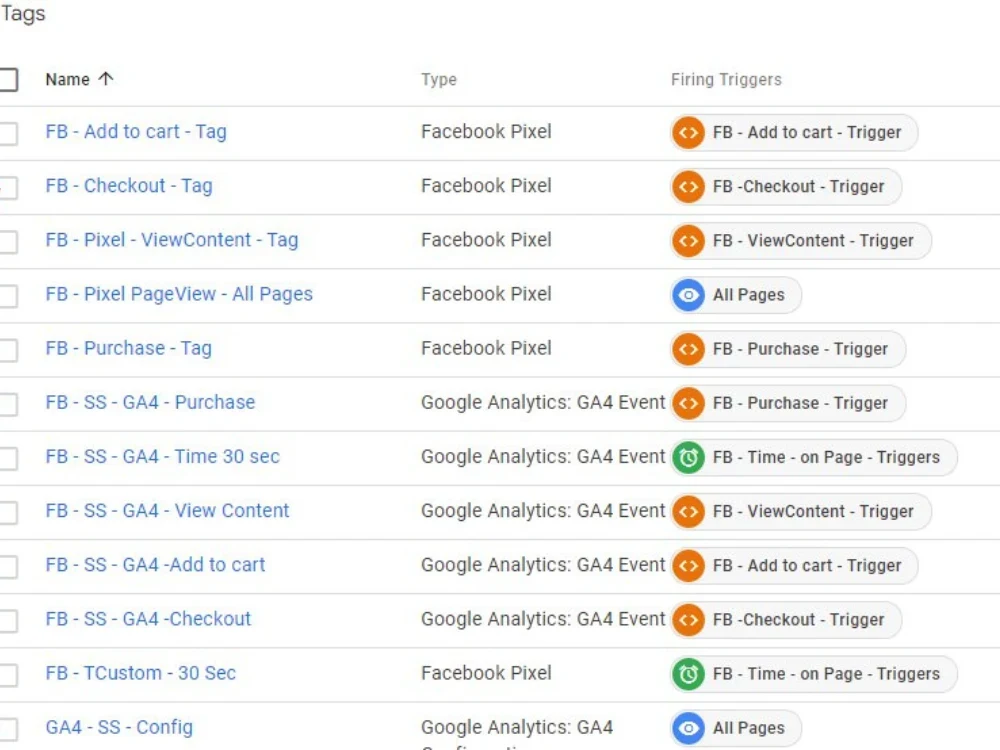Click the FB - Time - on Page - Triggers chip for FB - TCustom - 30 Sec

pyautogui.click(x=825, y=674)
